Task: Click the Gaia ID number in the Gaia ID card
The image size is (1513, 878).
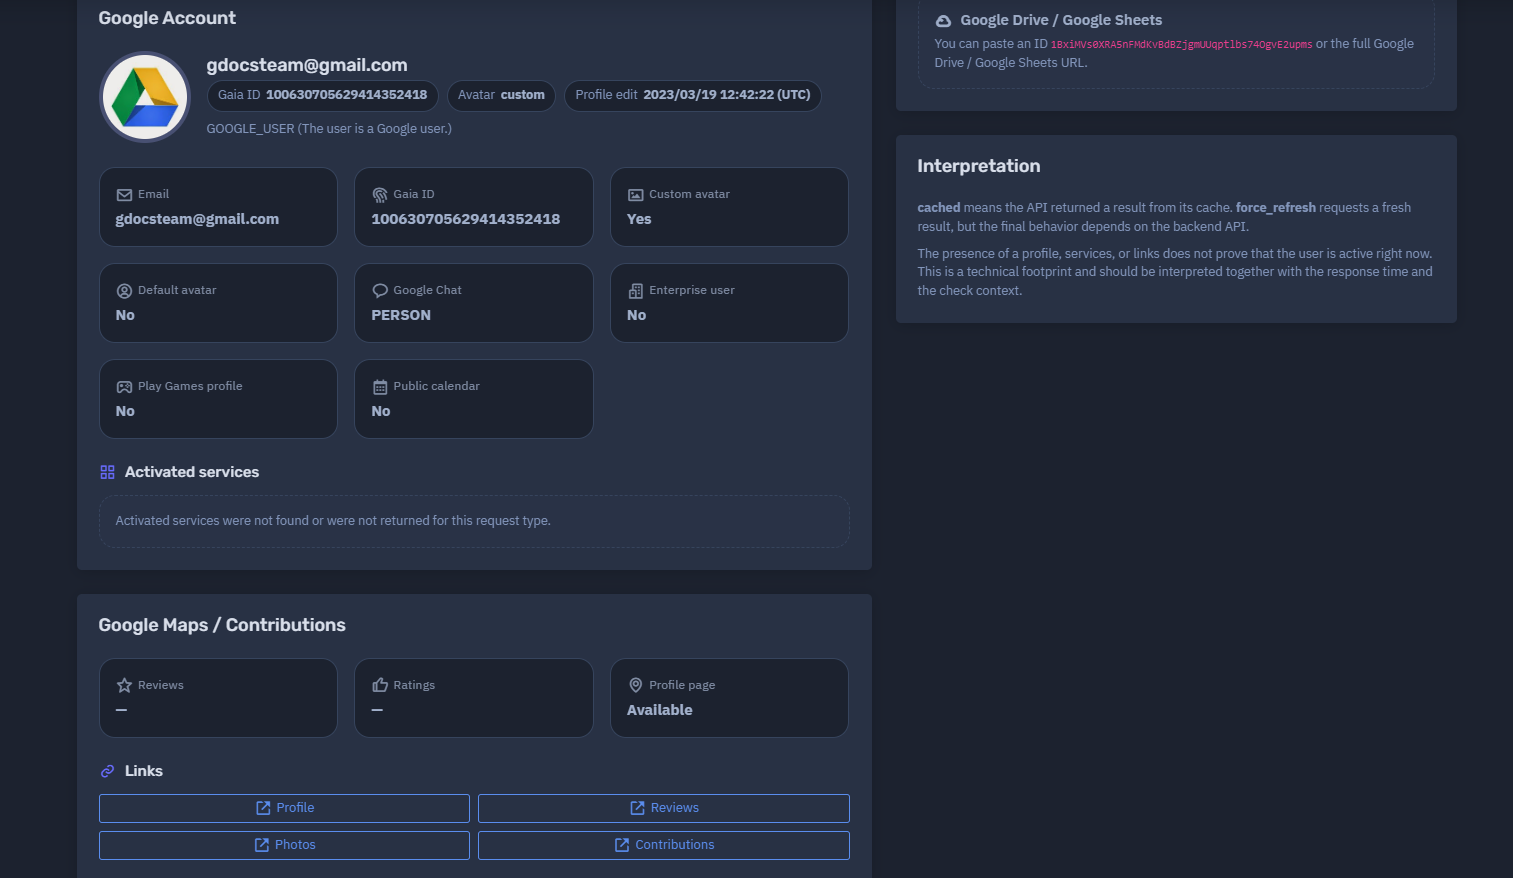Action: point(466,219)
